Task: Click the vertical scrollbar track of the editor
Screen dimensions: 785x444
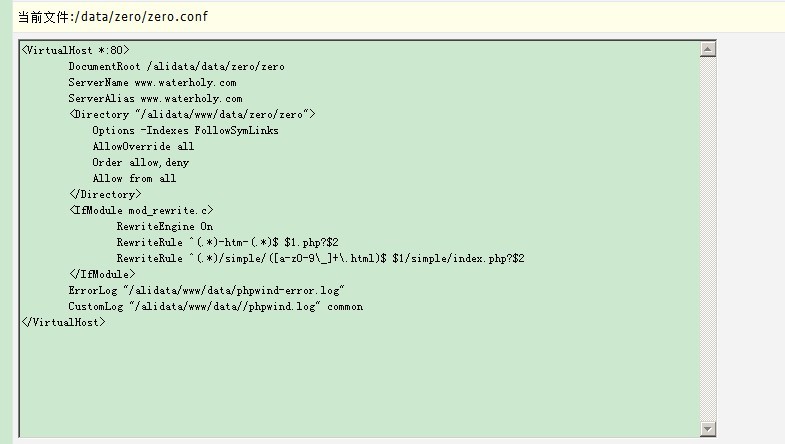Action: (708, 240)
